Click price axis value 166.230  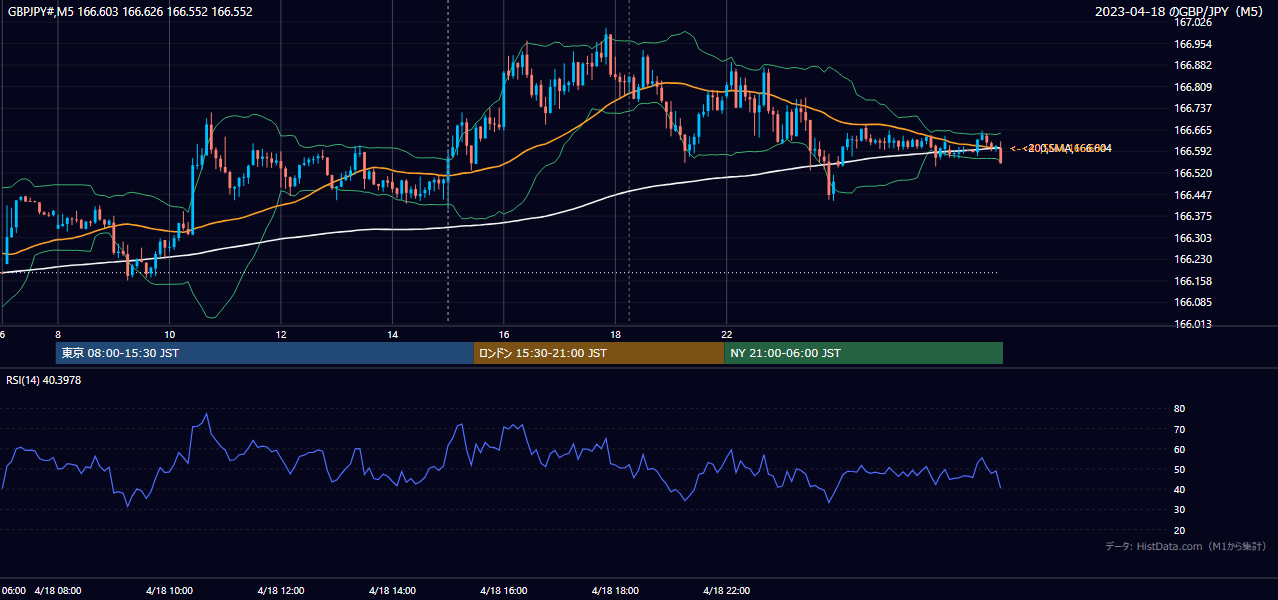point(1193,259)
